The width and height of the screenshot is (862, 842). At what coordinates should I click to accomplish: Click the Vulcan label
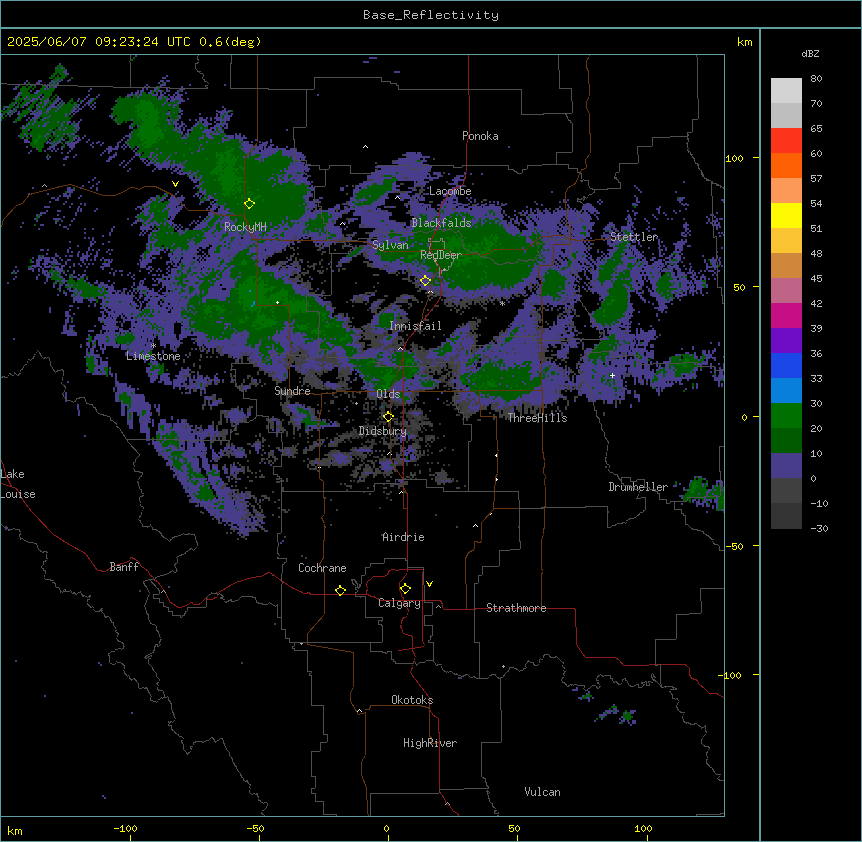tap(543, 792)
